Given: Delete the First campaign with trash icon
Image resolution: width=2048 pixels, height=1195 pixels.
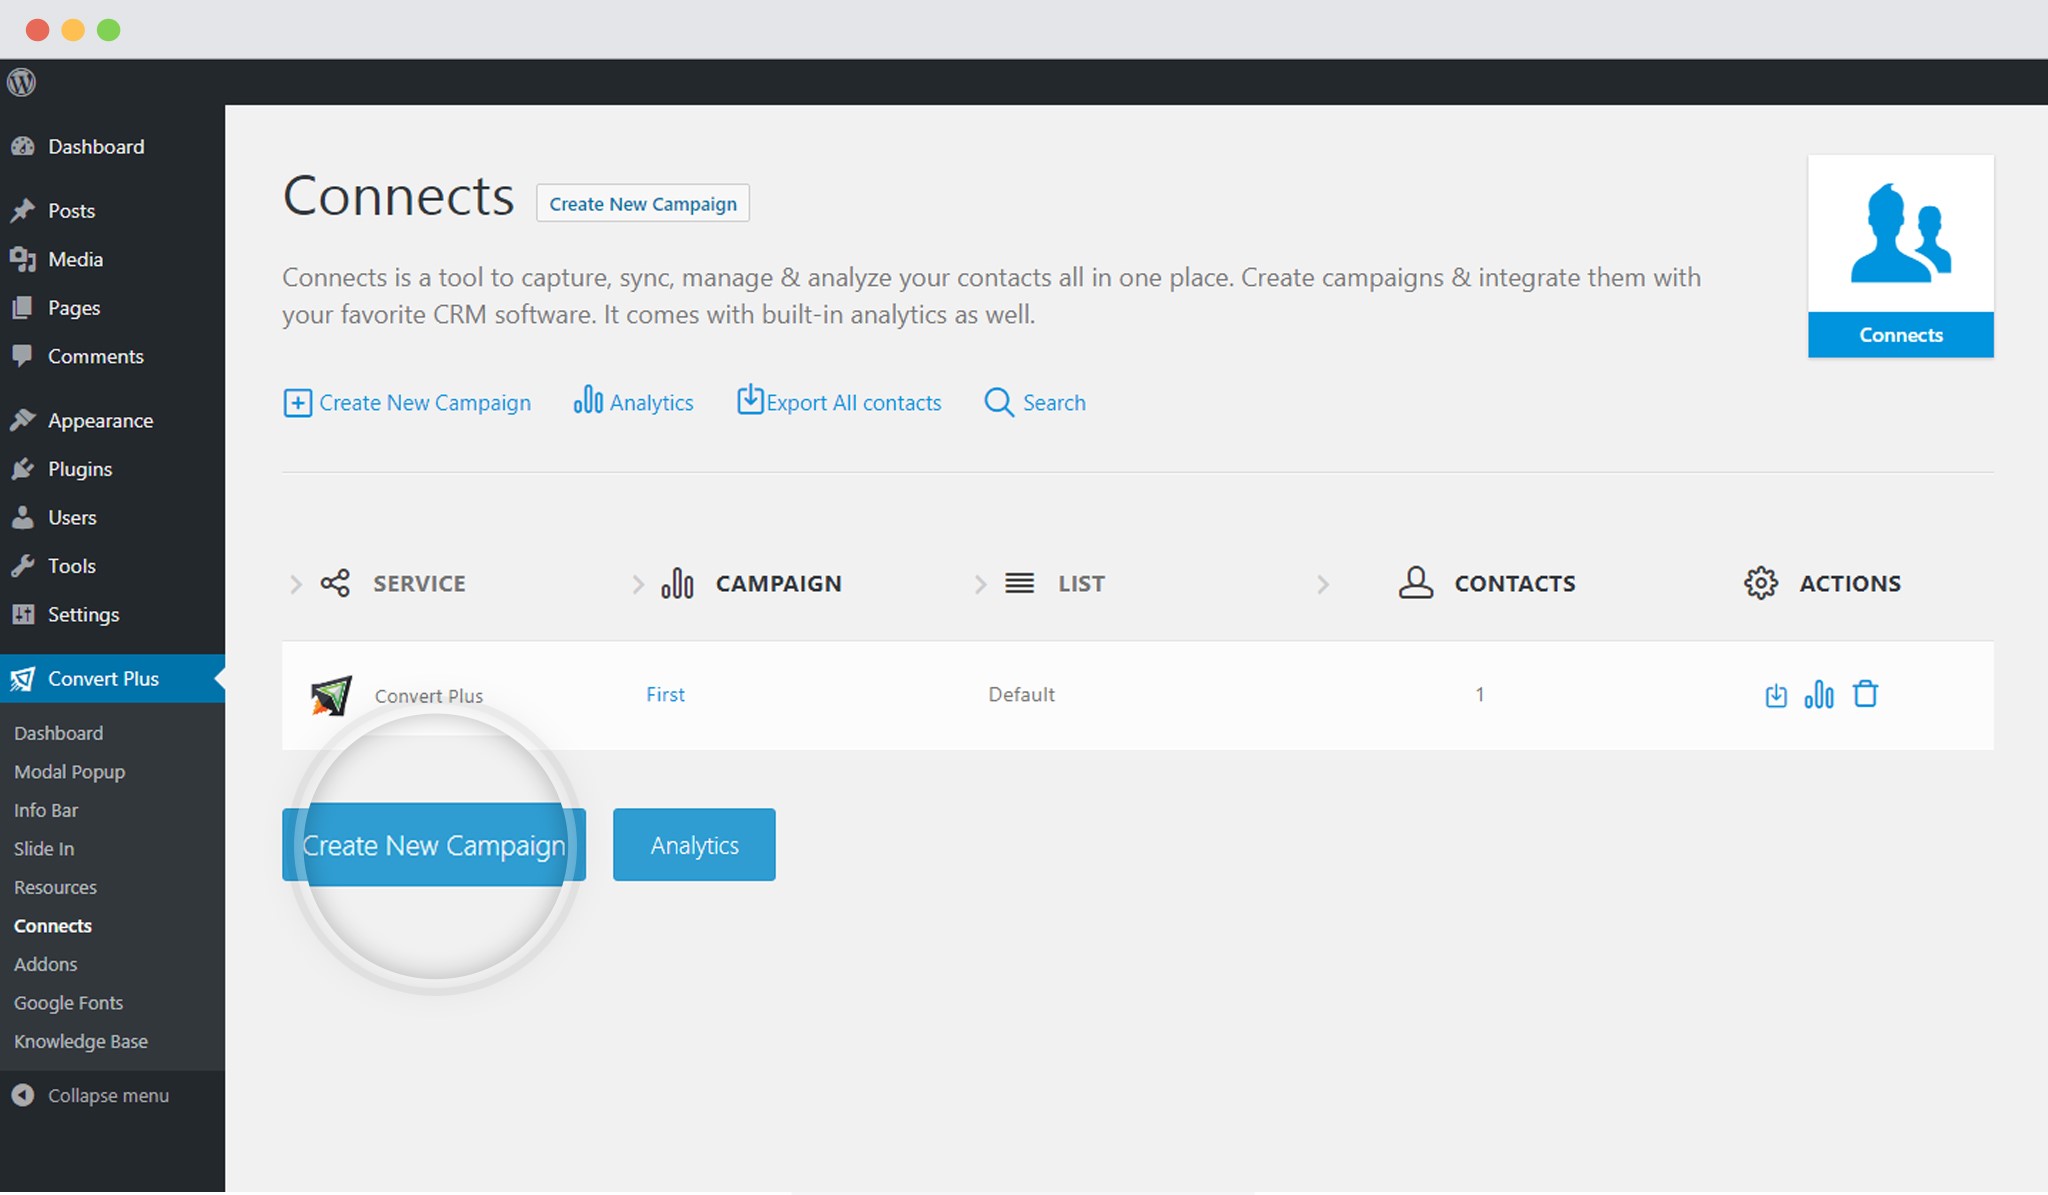Looking at the screenshot, I should point(1865,693).
